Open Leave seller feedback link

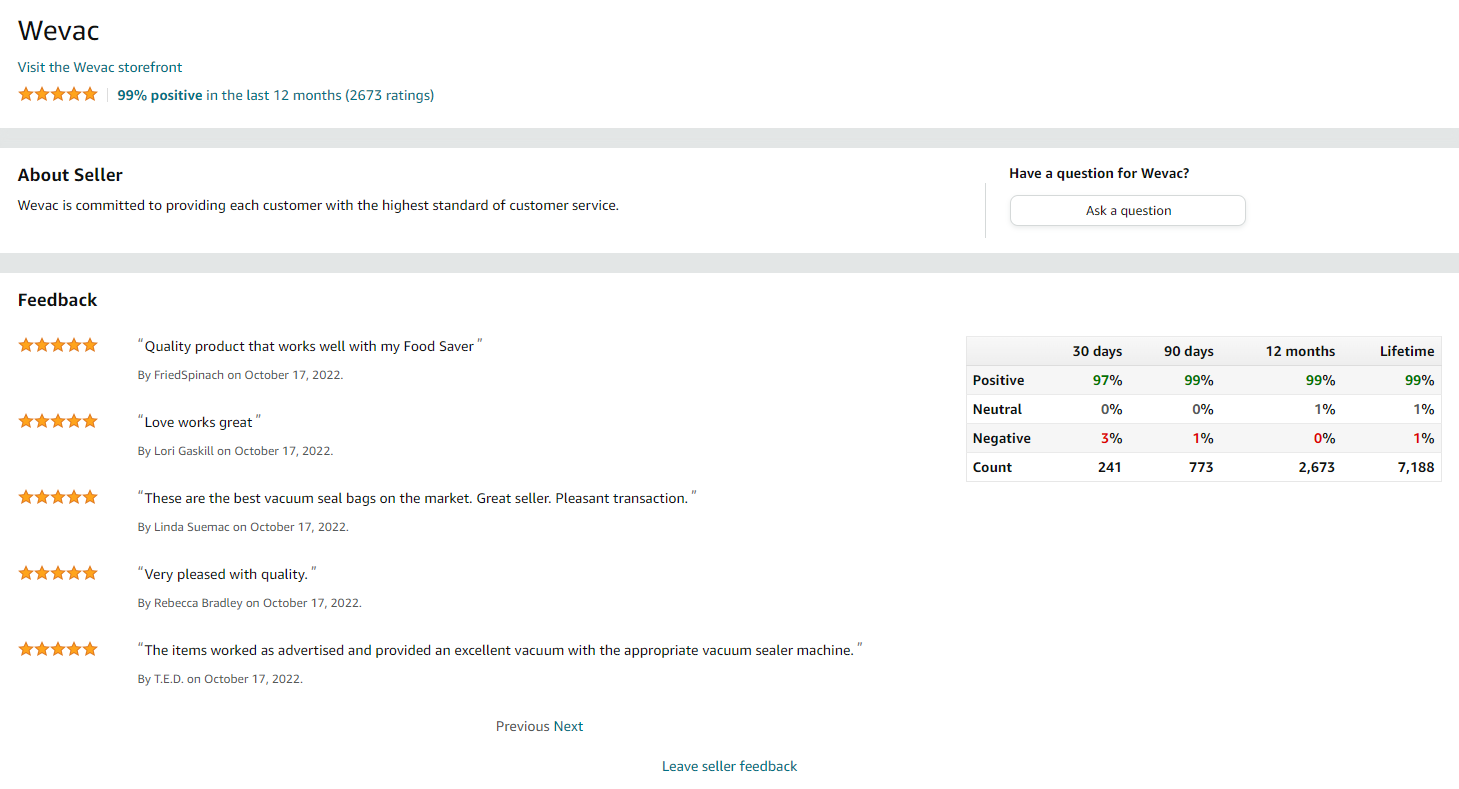tap(729, 767)
